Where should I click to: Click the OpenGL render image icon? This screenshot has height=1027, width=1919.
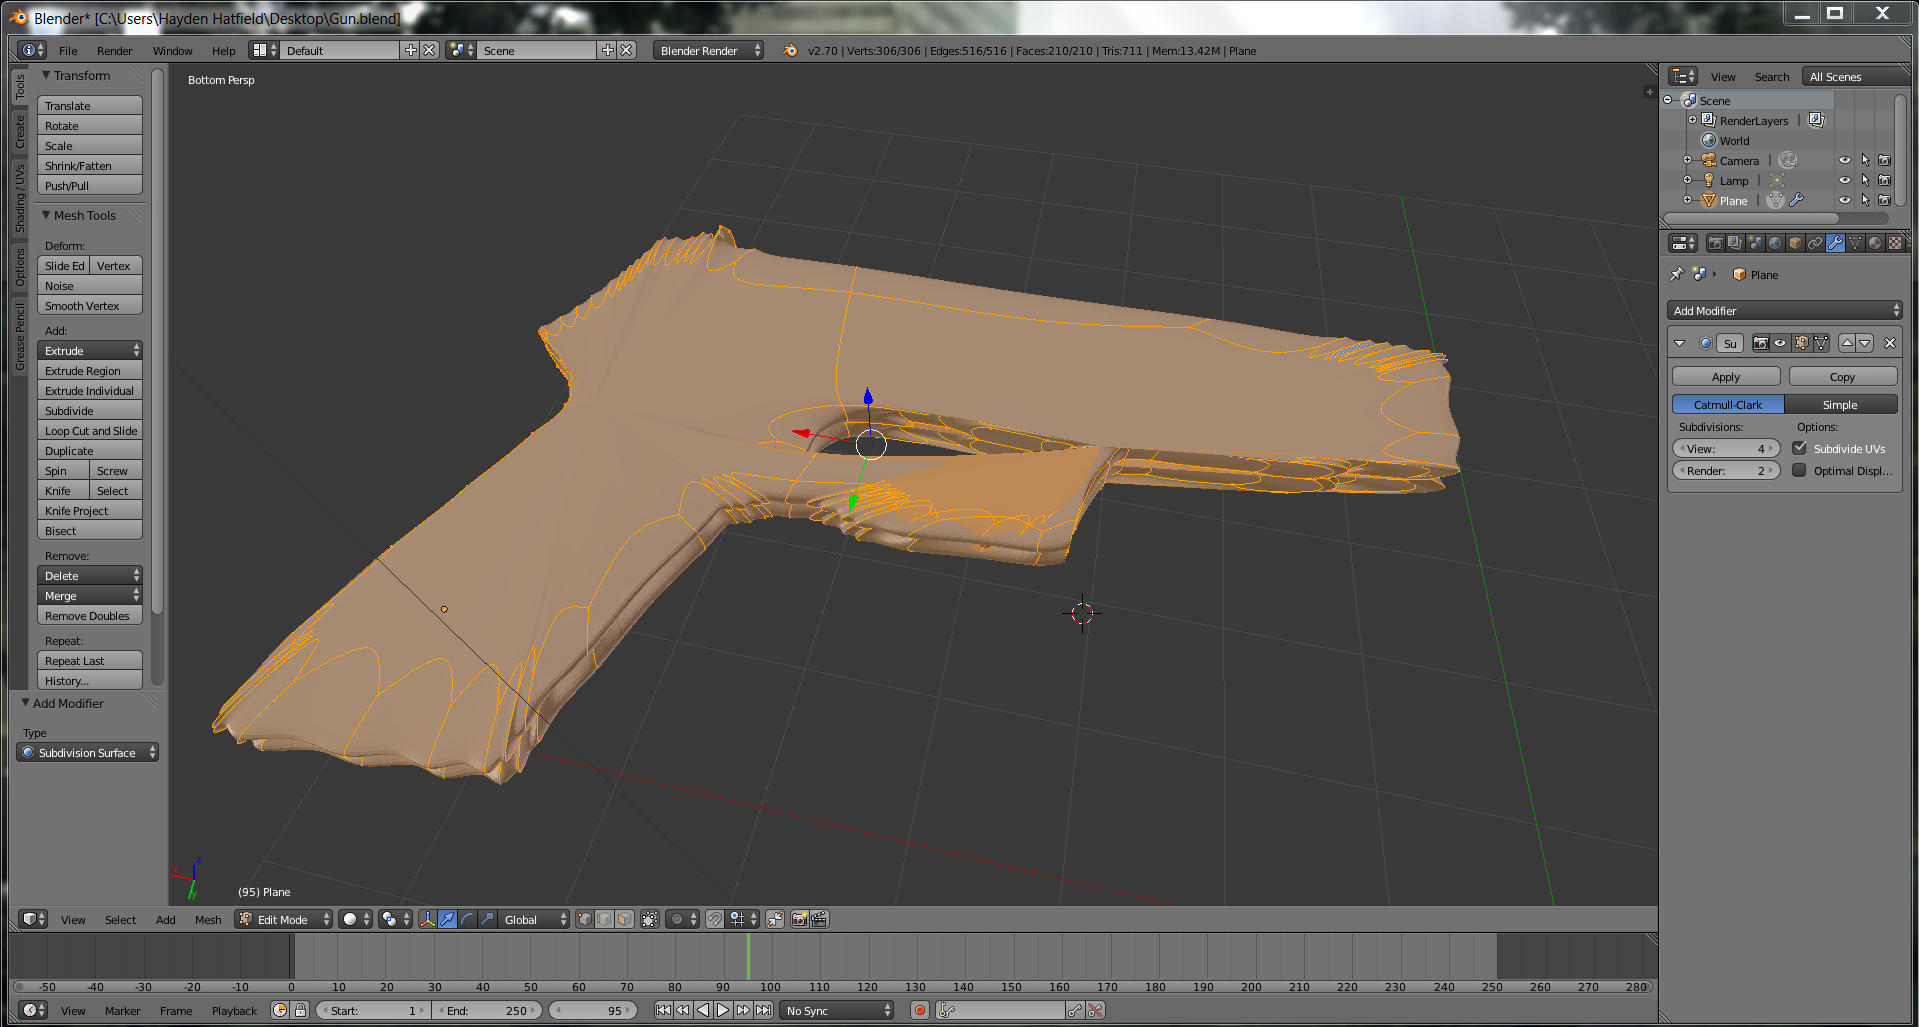point(799,919)
